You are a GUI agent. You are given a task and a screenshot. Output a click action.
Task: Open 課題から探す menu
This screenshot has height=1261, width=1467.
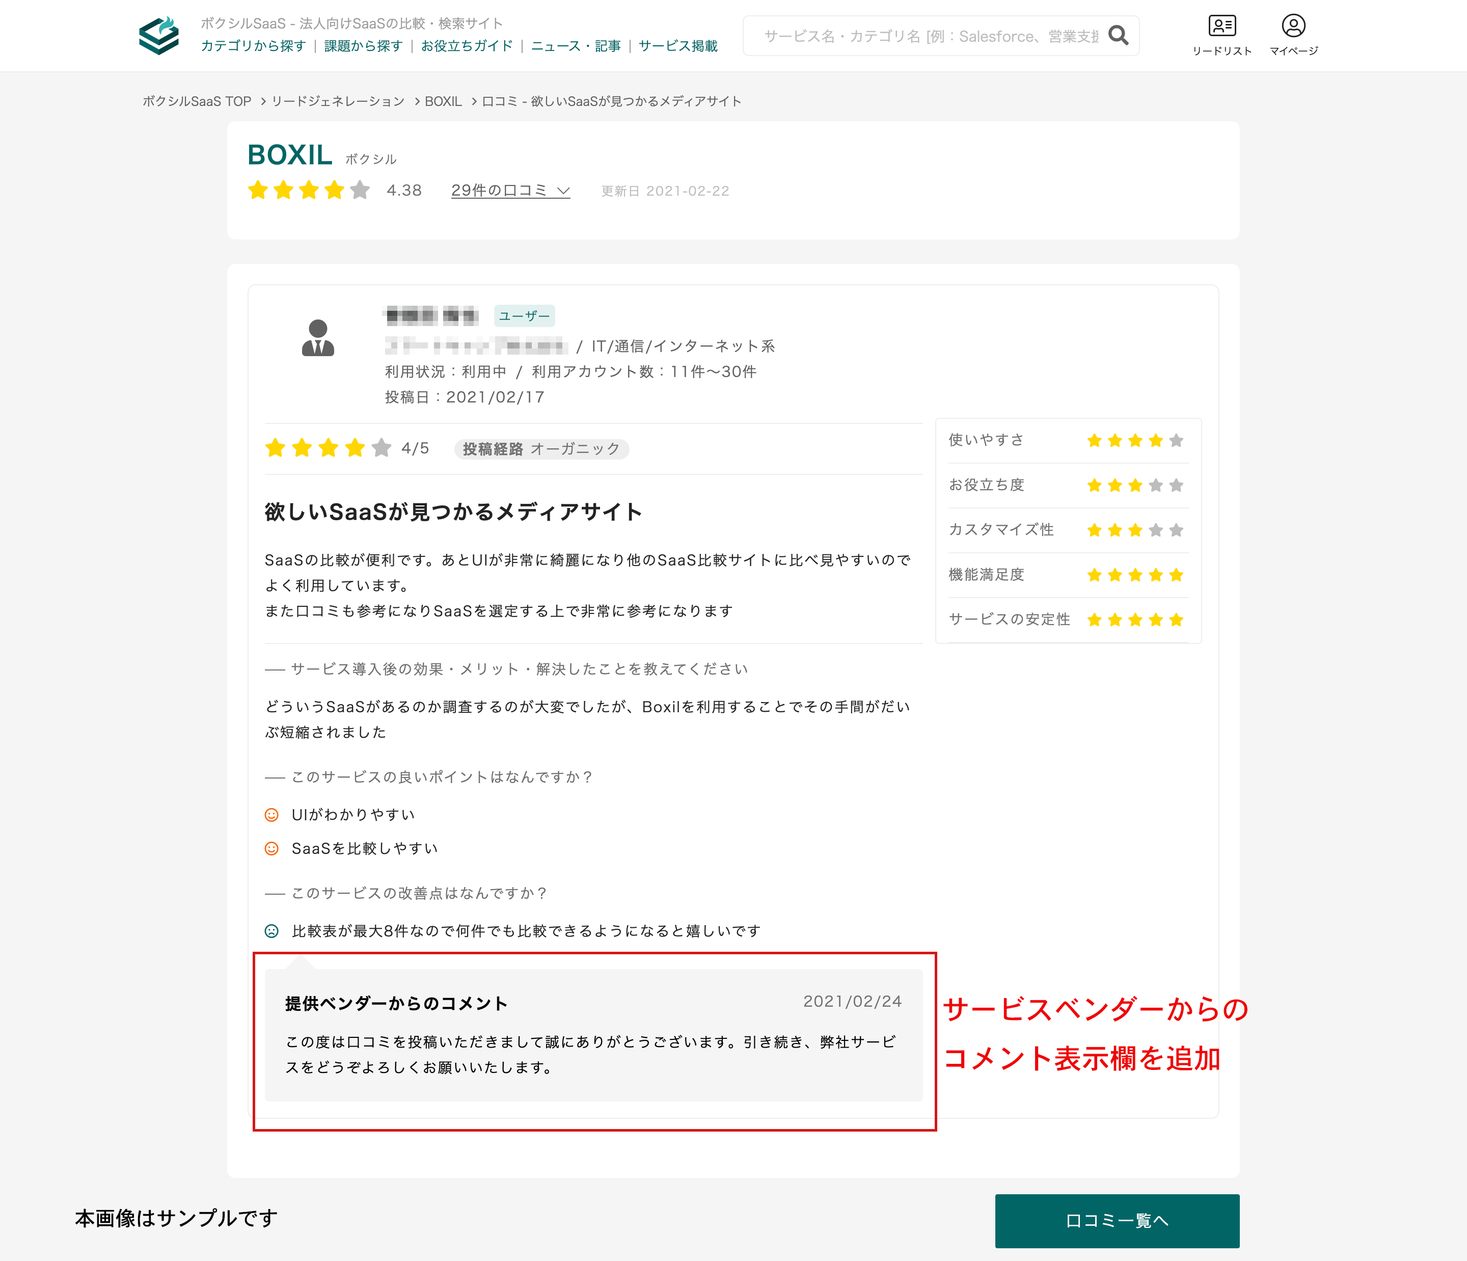[363, 46]
